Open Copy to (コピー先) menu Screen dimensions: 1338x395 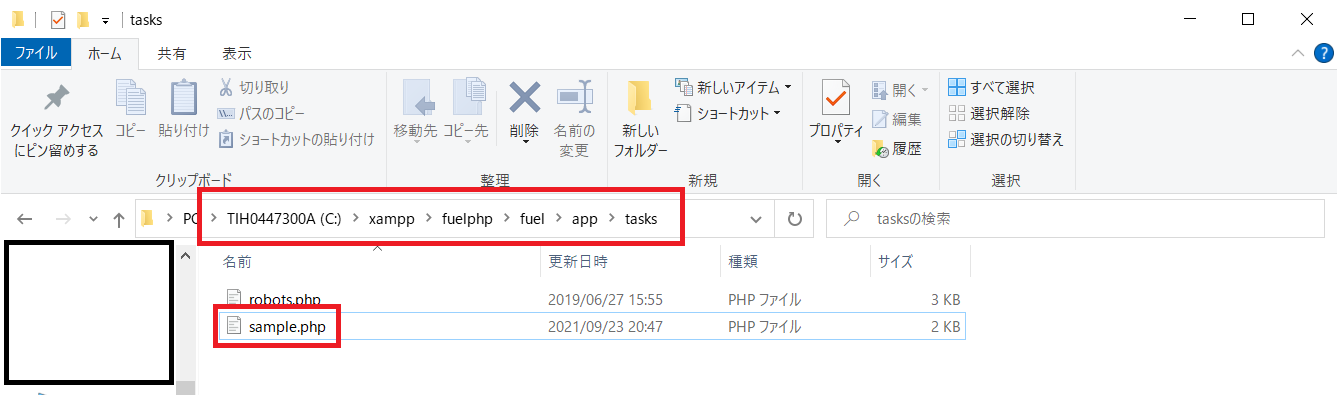(465, 112)
